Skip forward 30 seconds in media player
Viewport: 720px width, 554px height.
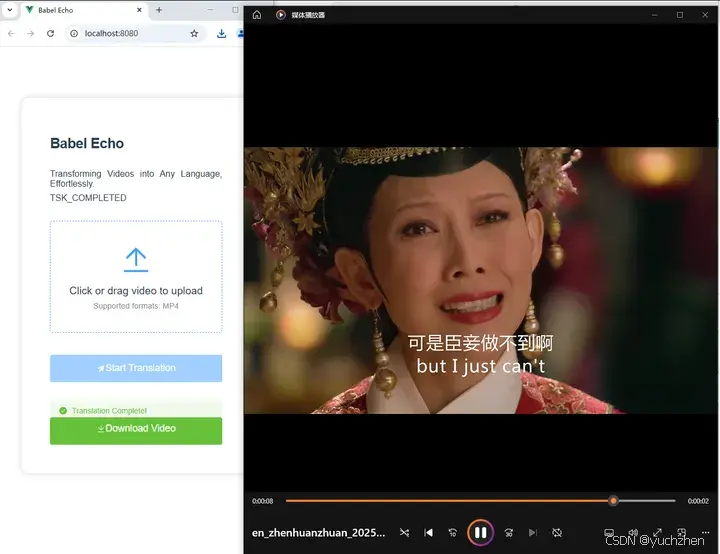(509, 532)
